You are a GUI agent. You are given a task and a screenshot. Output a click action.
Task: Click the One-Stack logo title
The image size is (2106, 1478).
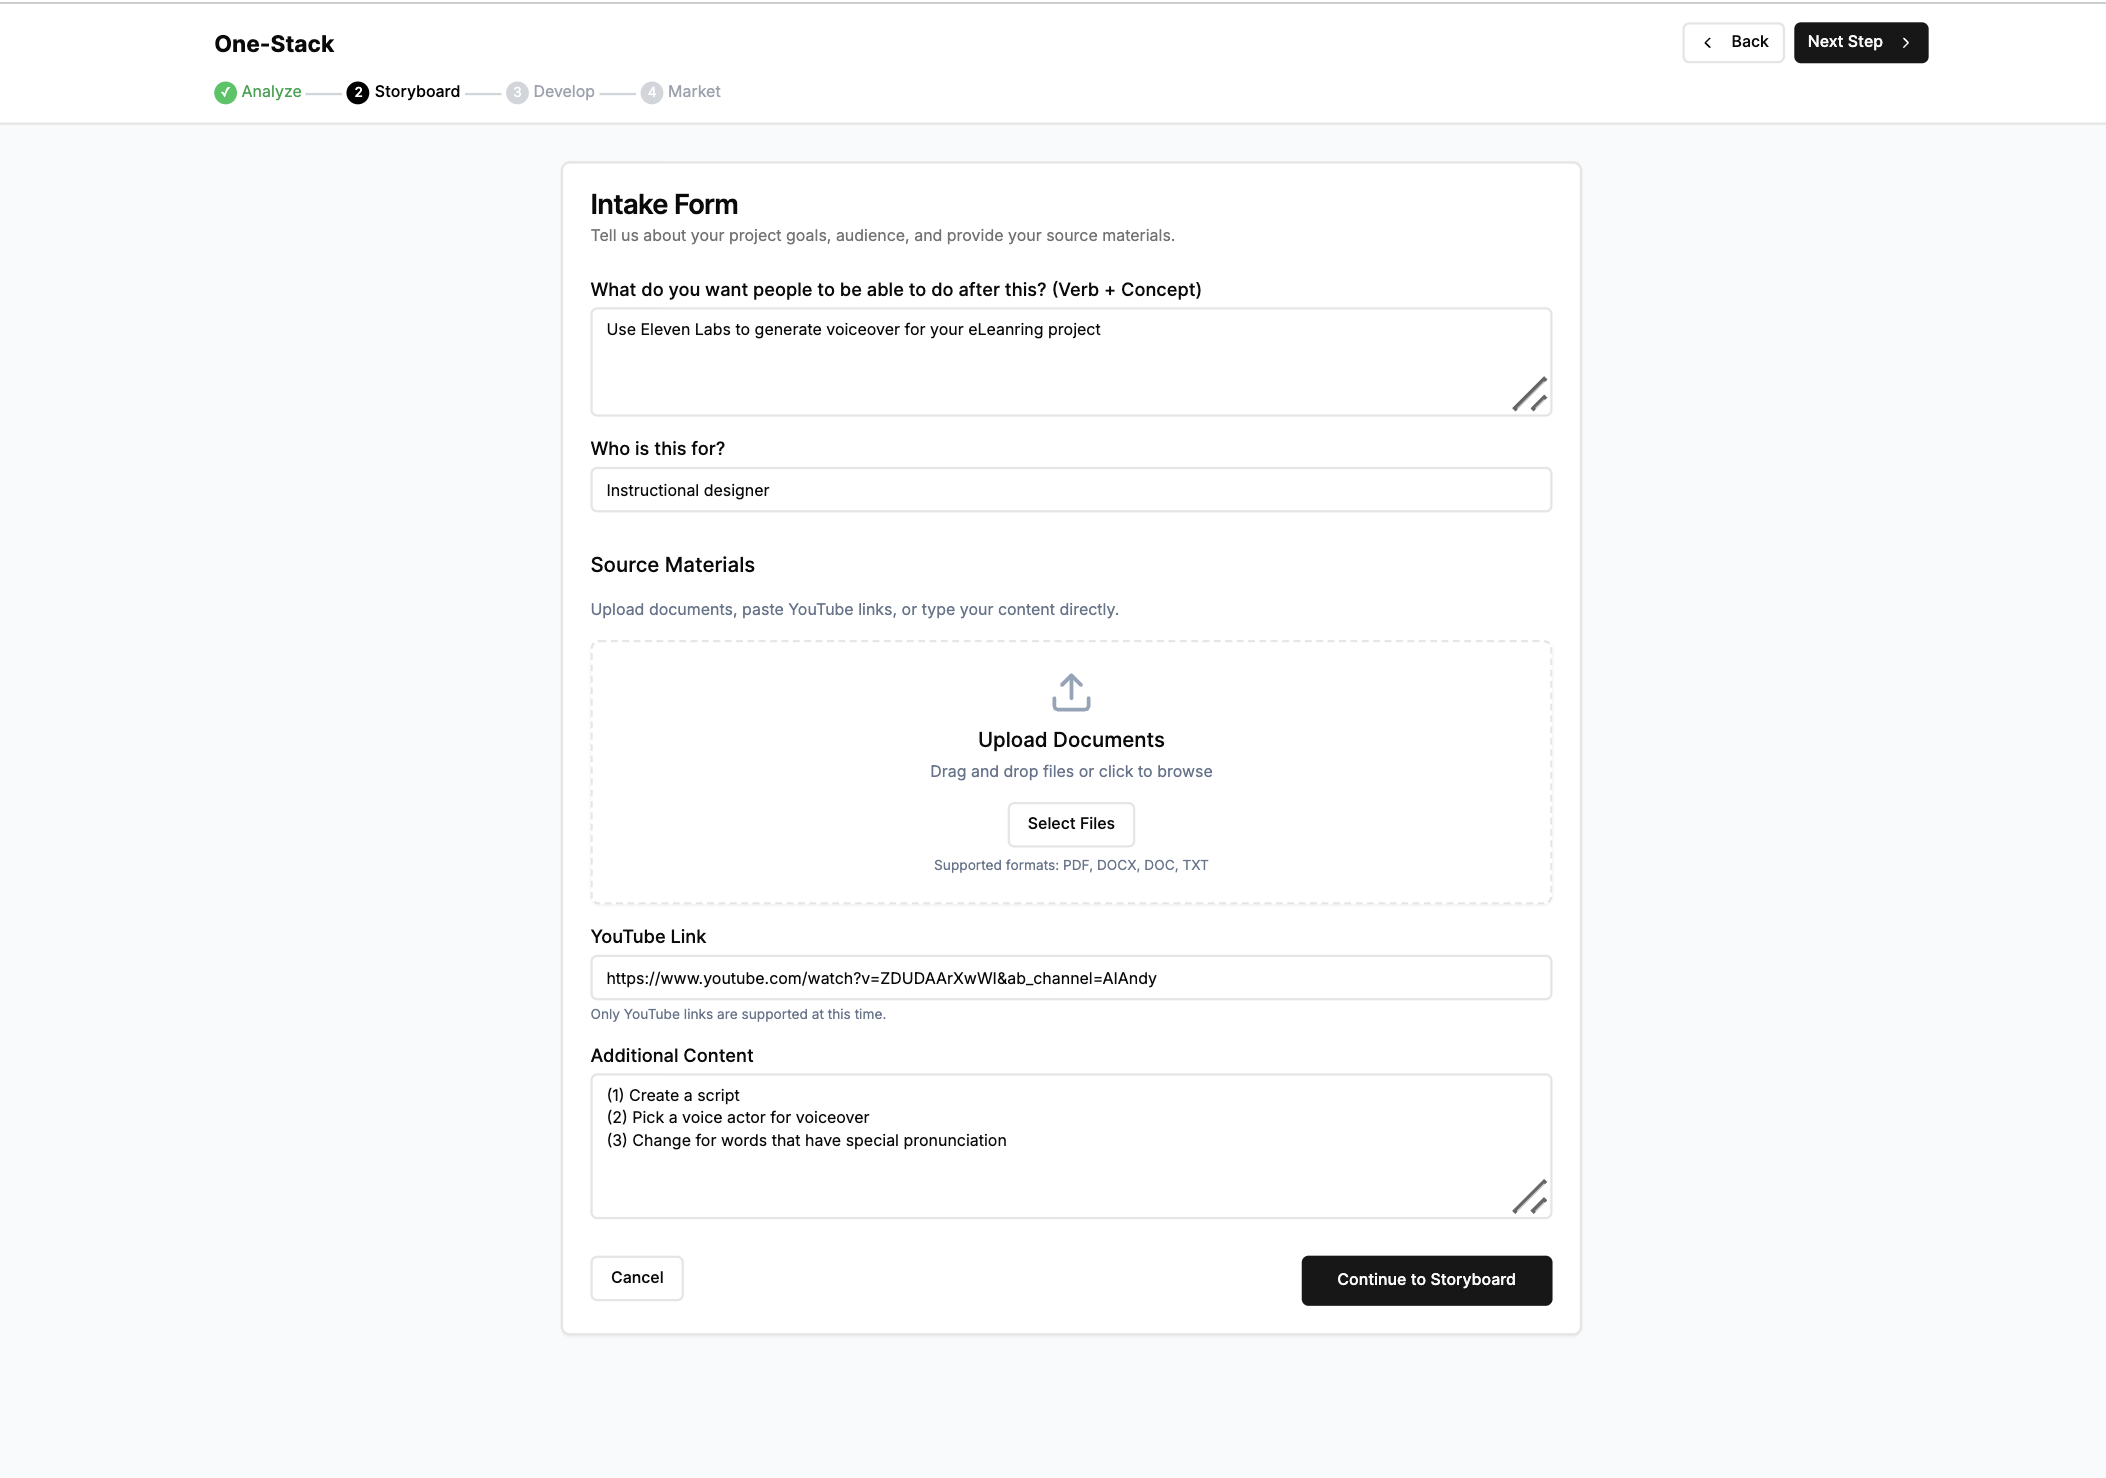274,44
